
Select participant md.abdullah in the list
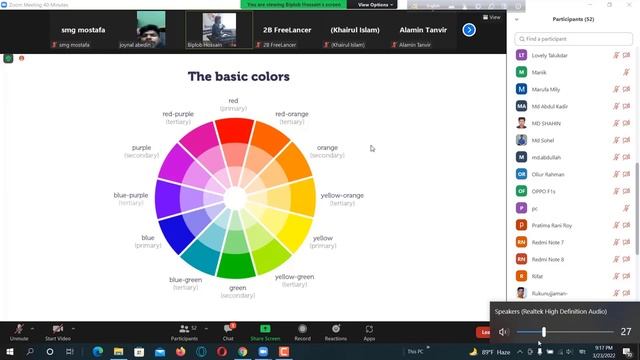[x=573, y=157]
